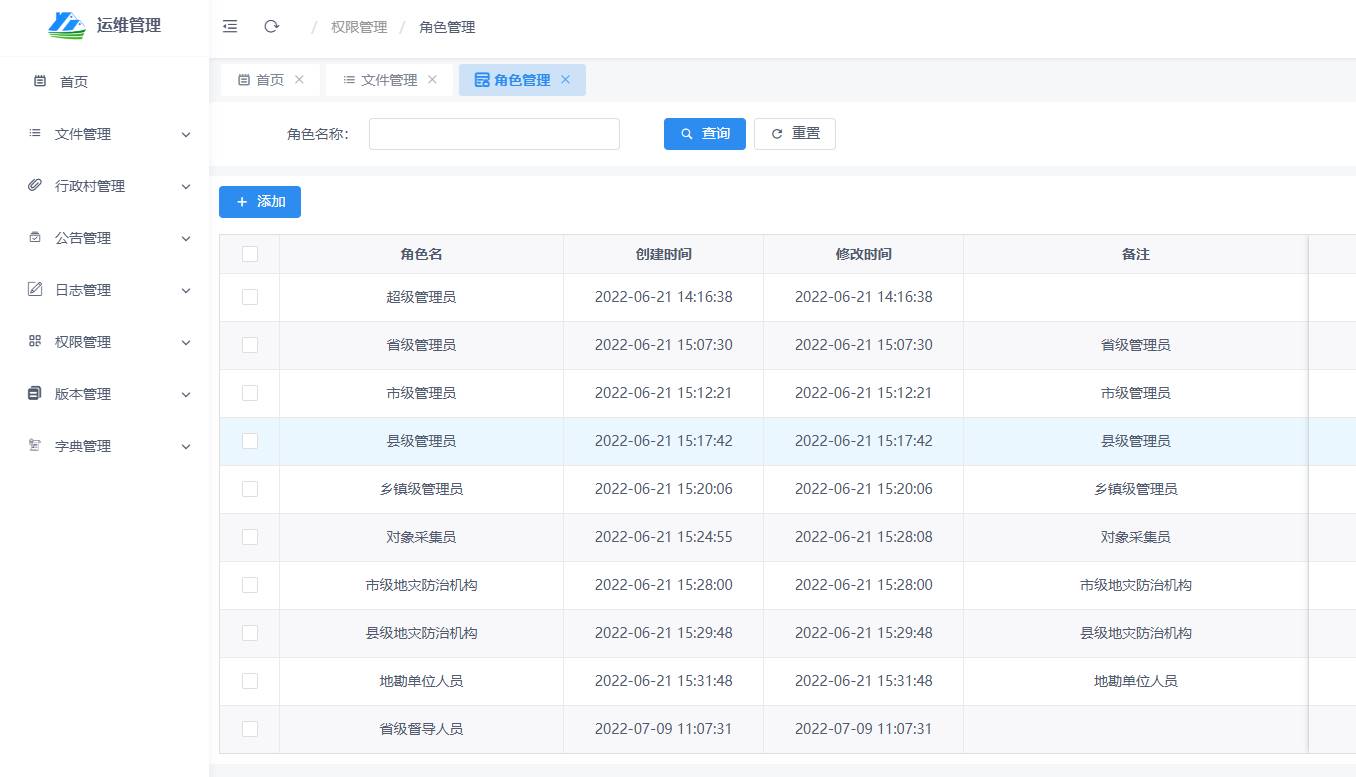Image resolution: width=1356 pixels, height=777 pixels.
Task: Select the 县级管理员 row checkbox
Action: click(250, 441)
